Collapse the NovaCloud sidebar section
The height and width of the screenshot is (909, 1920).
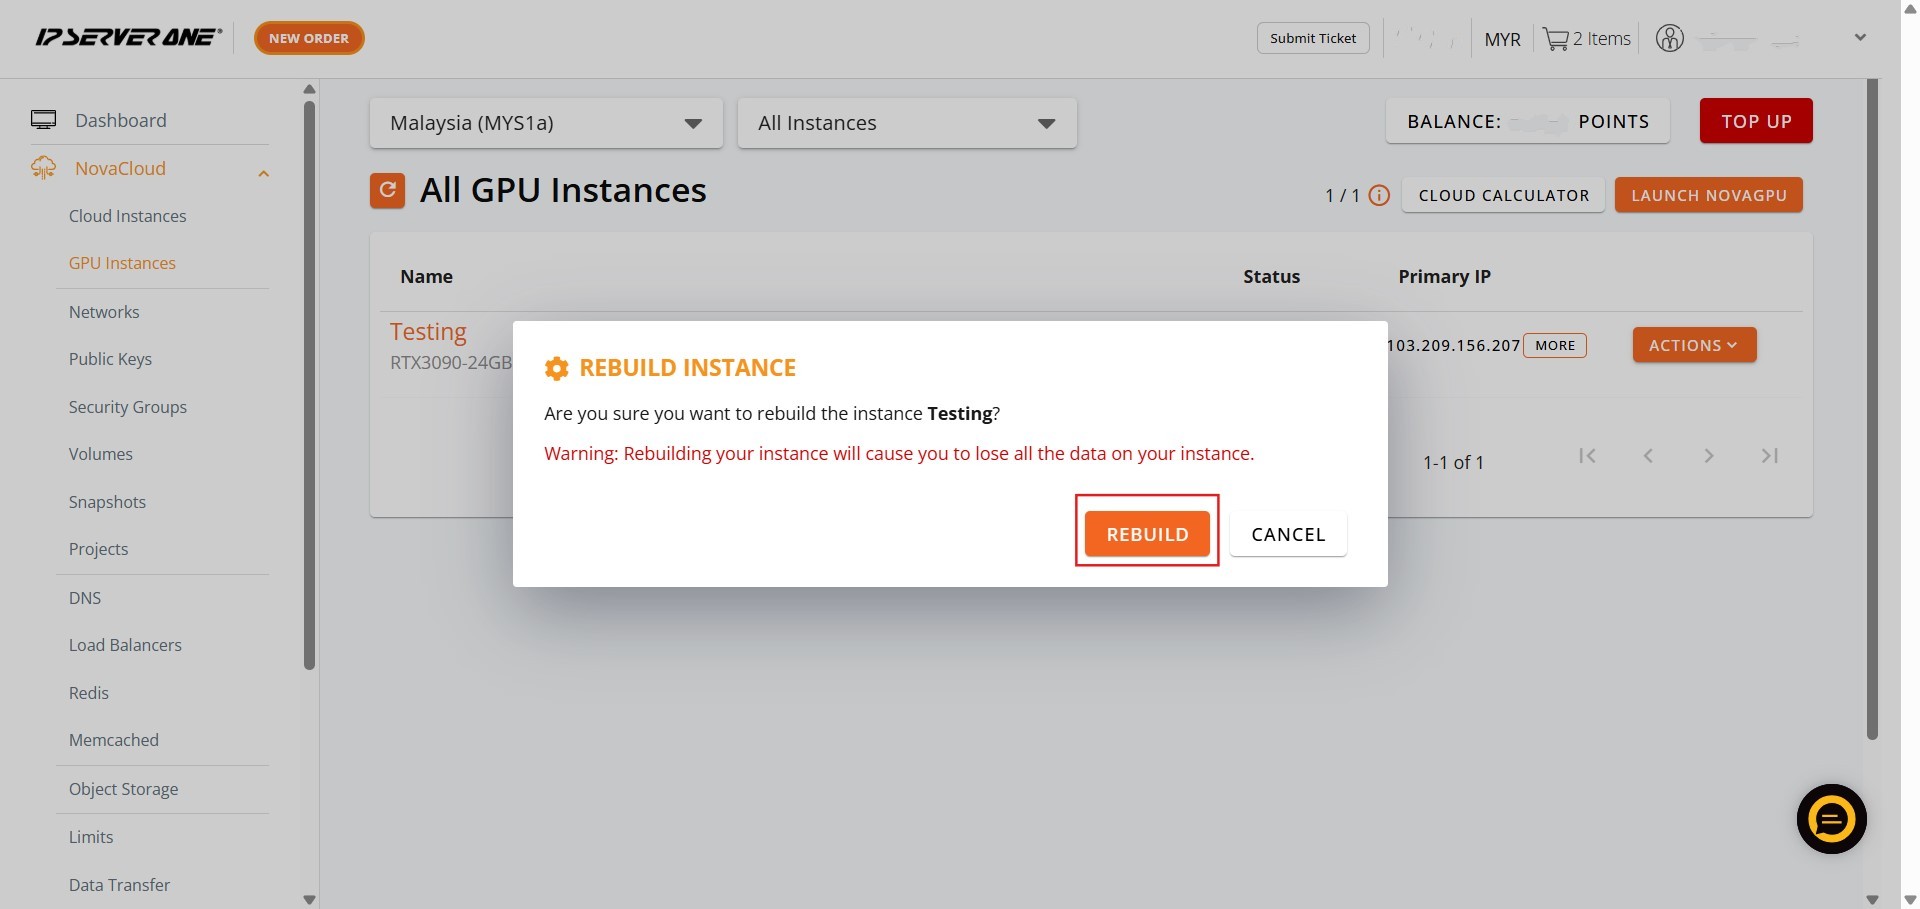click(x=263, y=173)
